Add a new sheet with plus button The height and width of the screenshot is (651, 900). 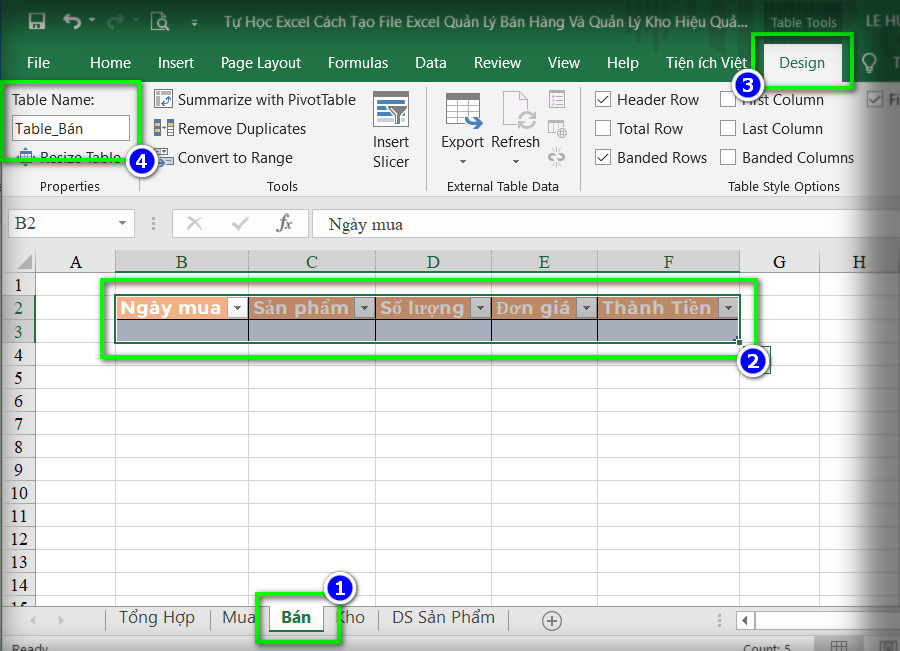(x=552, y=621)
